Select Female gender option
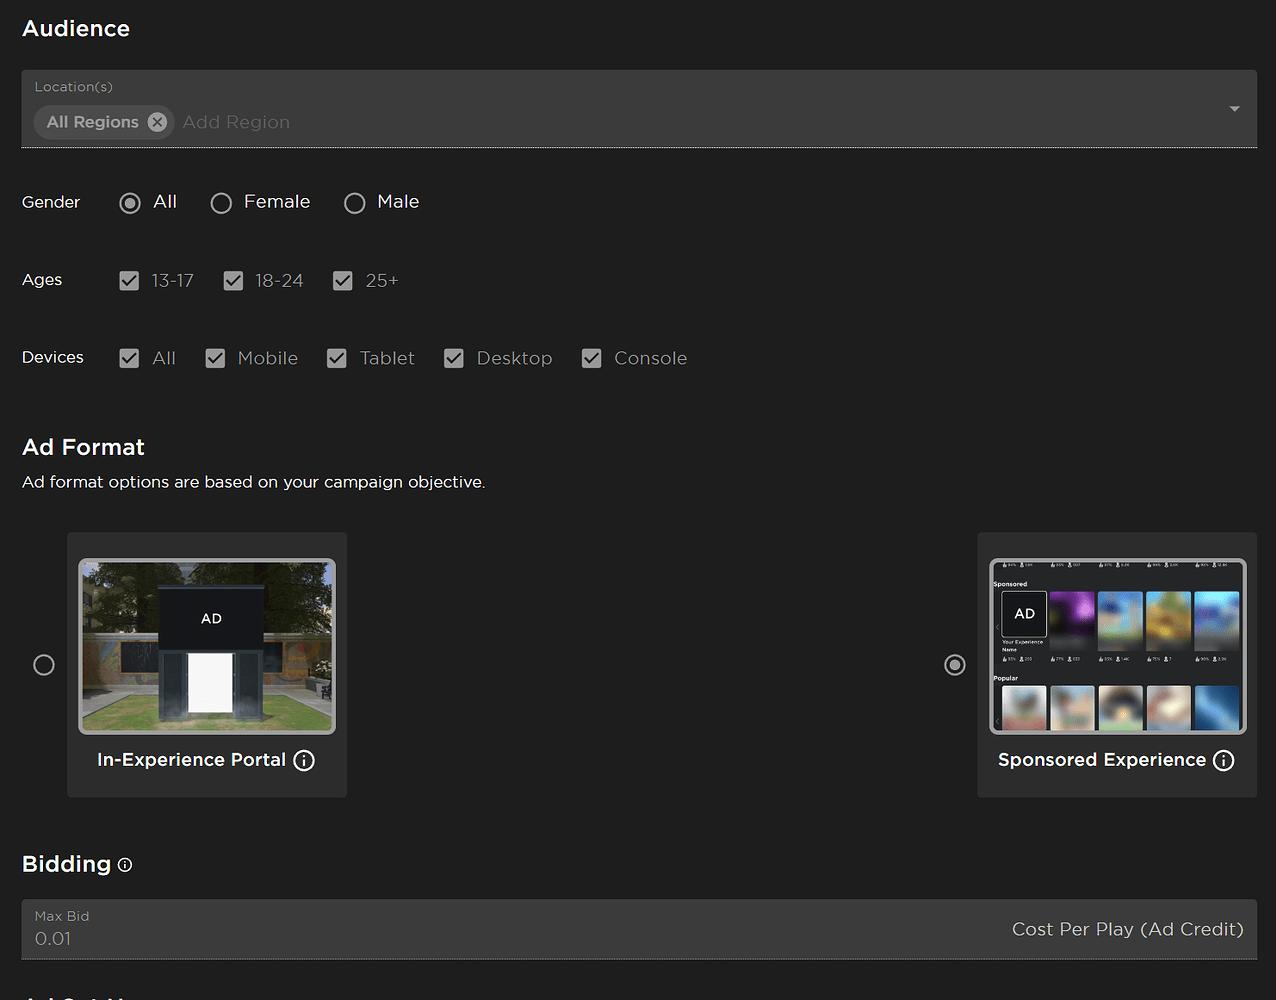Viewport: 1276px width, 1000px height. tap(221, 203)
